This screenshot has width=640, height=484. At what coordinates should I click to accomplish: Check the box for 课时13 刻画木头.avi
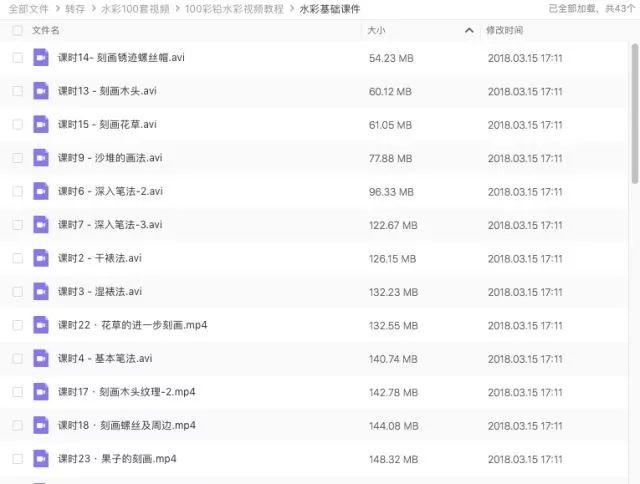[x=18, y=91]
